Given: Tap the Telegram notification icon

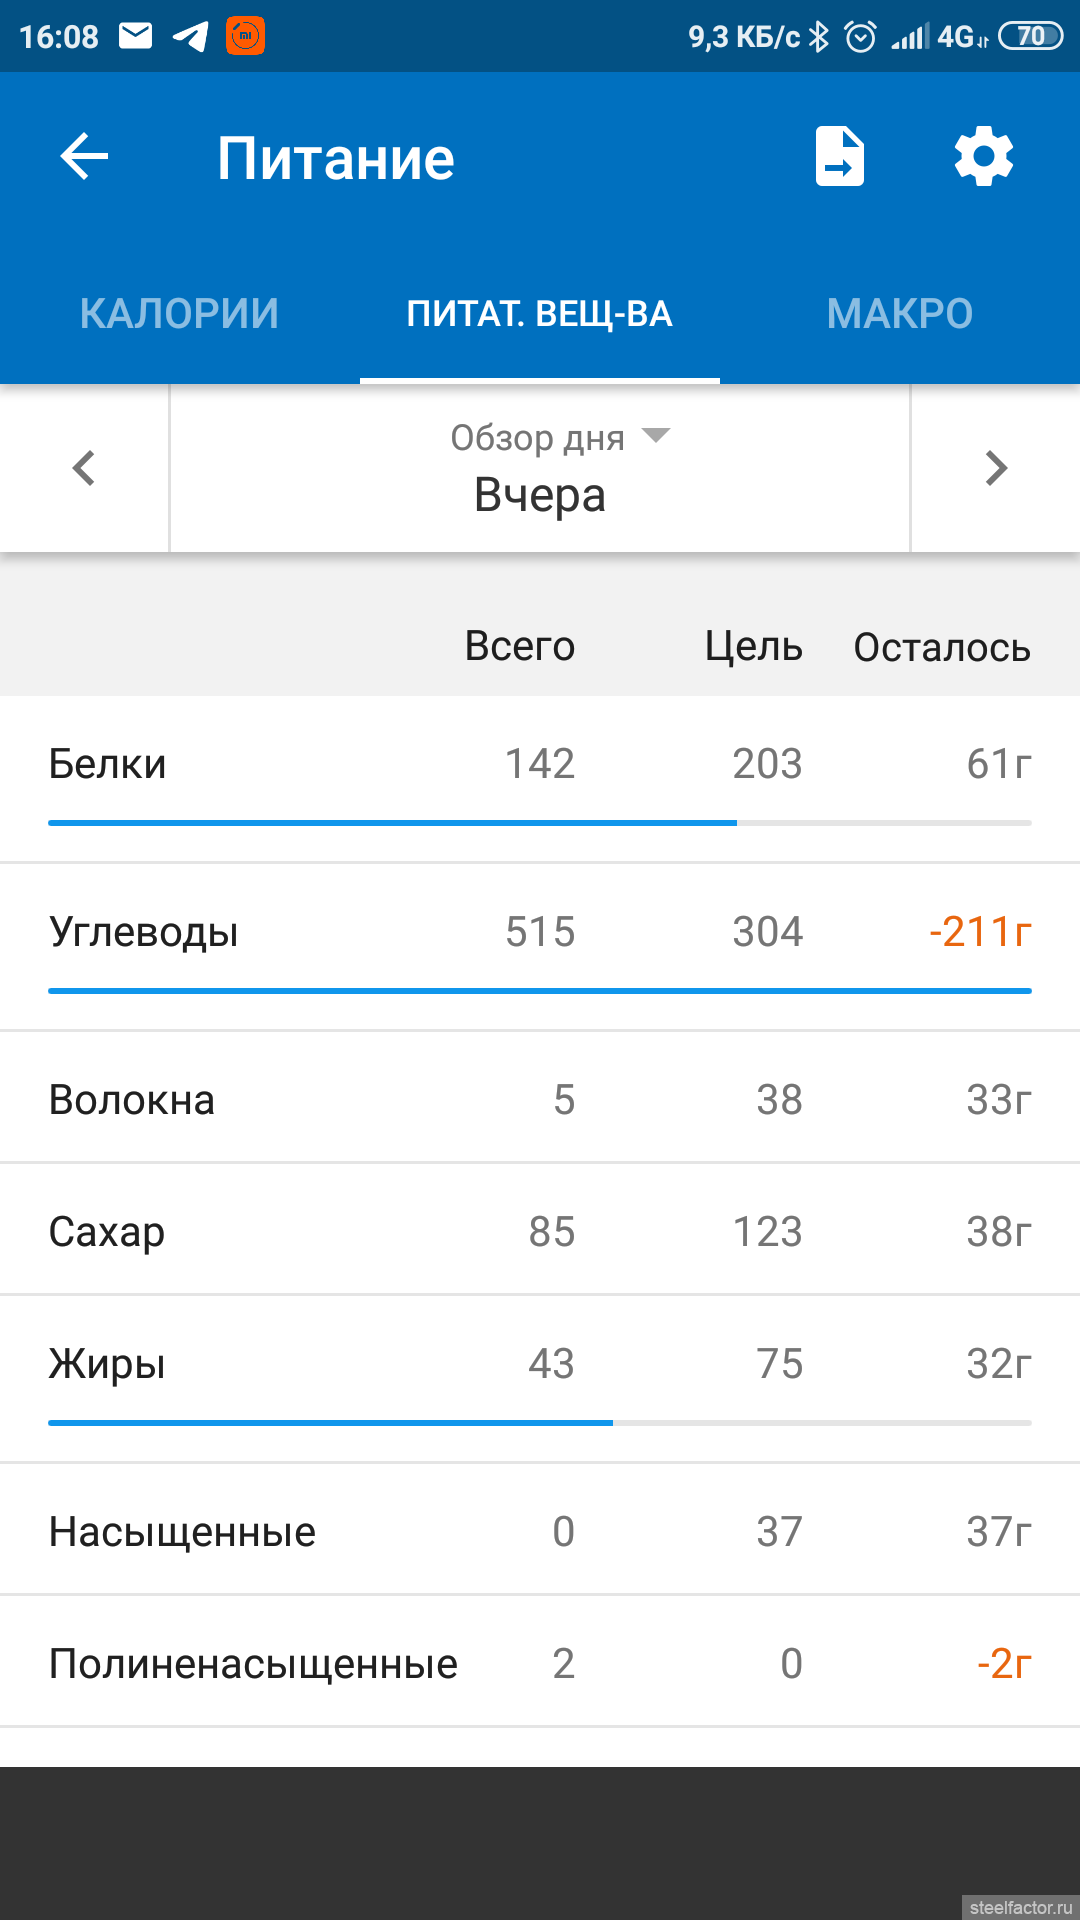Looking at the screenshot, I should pos(190,37).
